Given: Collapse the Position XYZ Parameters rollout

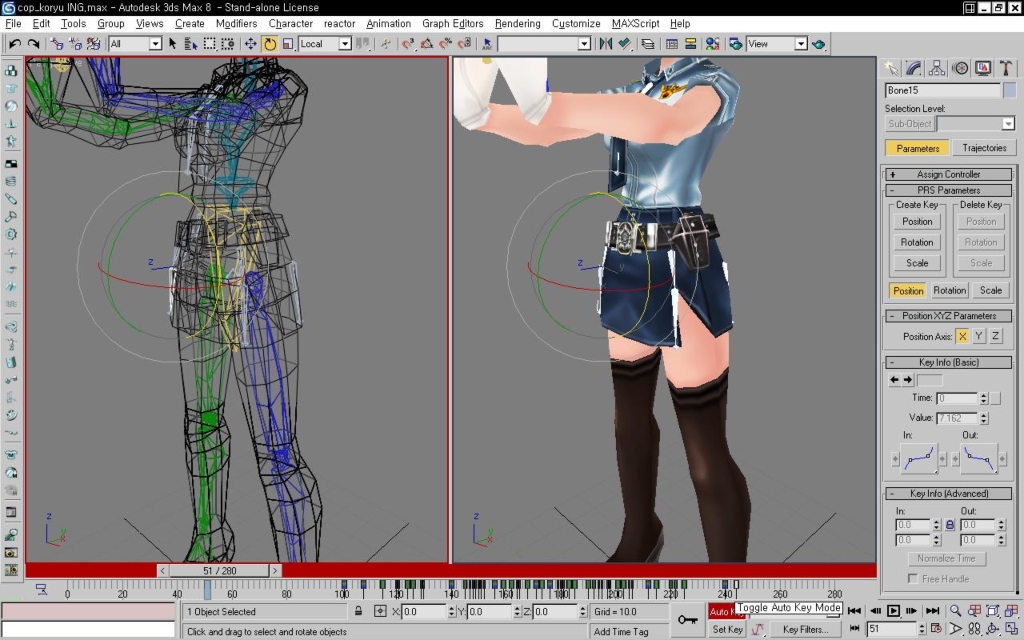Looking at the screenshot, I should click(x=949, y=316).
